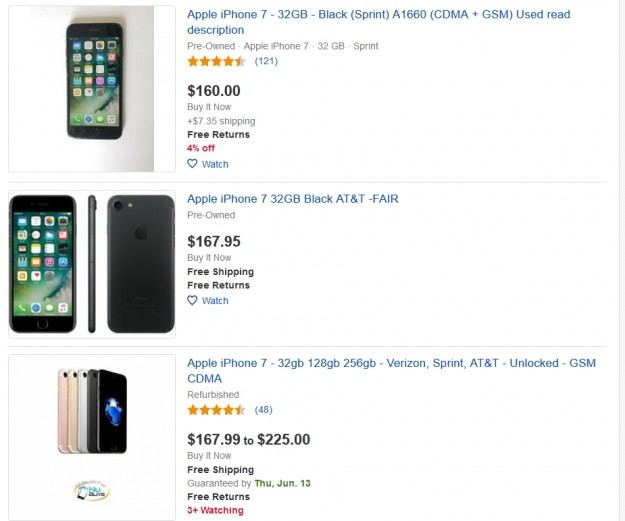Image resolution: width=625 pixels, height=521 pixels.
Task: Open iPhone 7 32GB Black AT&T -FAIR listing
Action: click(x=292, y=199)
